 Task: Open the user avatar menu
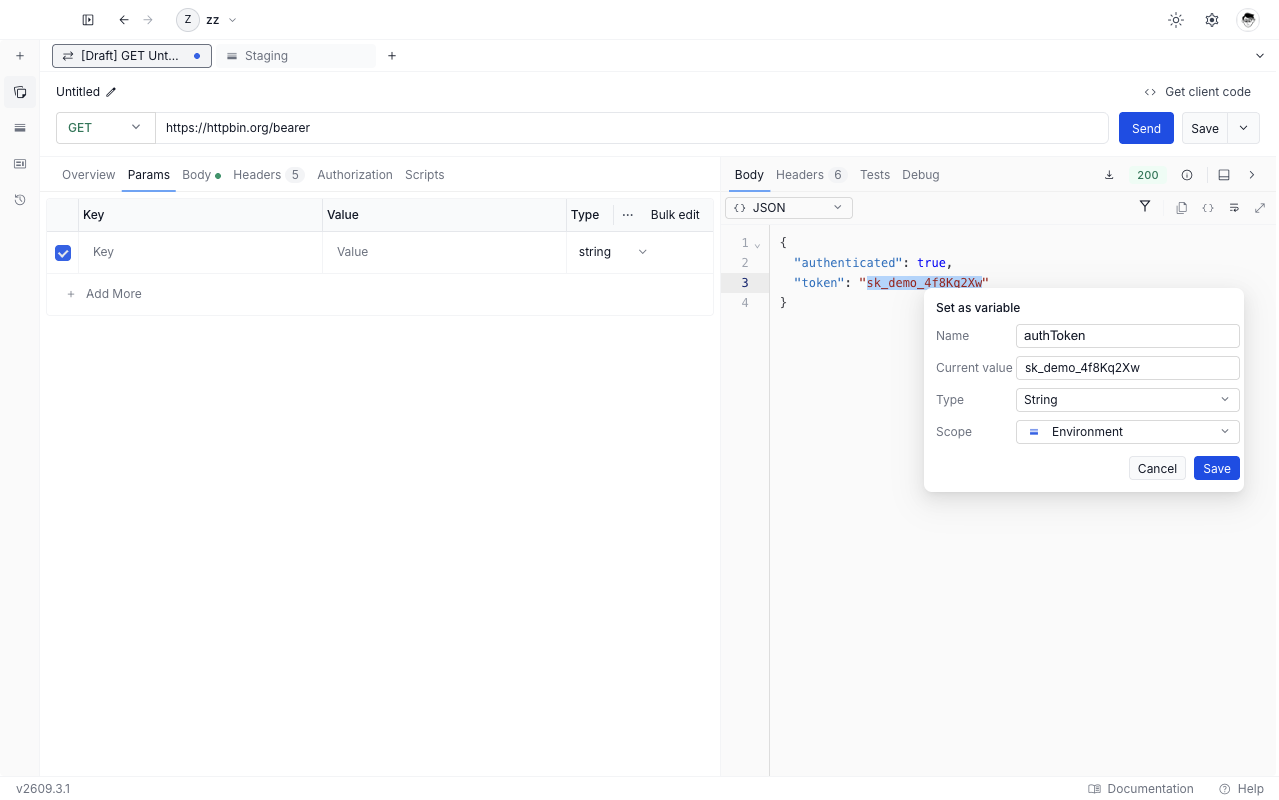coord(1248,20)
